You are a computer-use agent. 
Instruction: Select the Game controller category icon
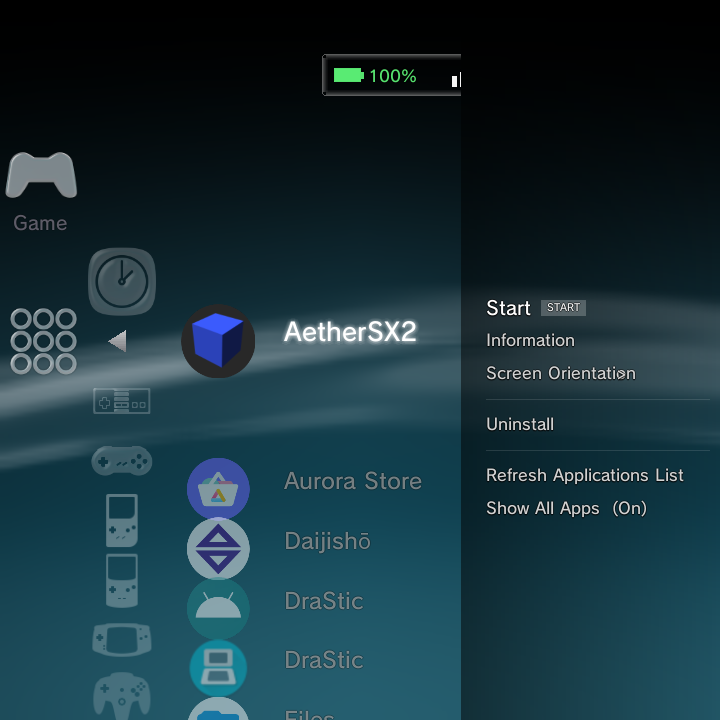point(41,175)
